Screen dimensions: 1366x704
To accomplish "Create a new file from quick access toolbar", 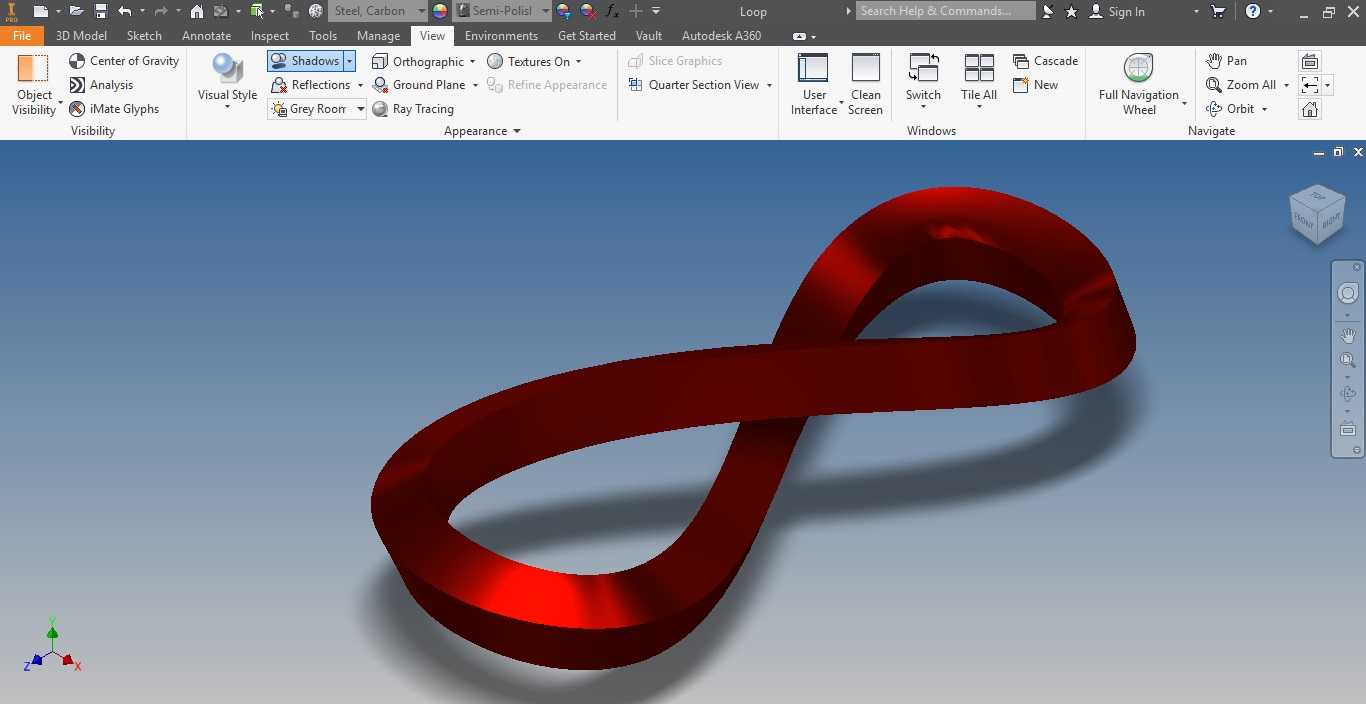I will (x=39, y=11).
